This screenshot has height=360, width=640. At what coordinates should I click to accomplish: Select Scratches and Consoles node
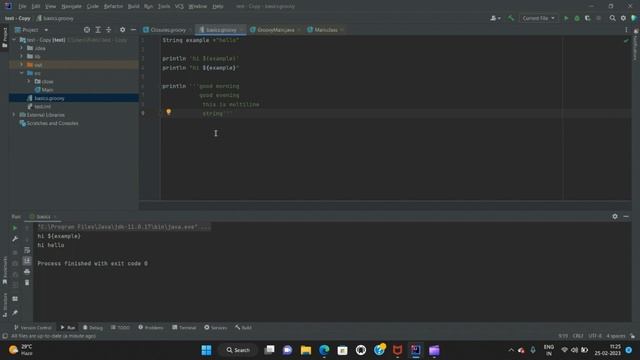(52, 123)
